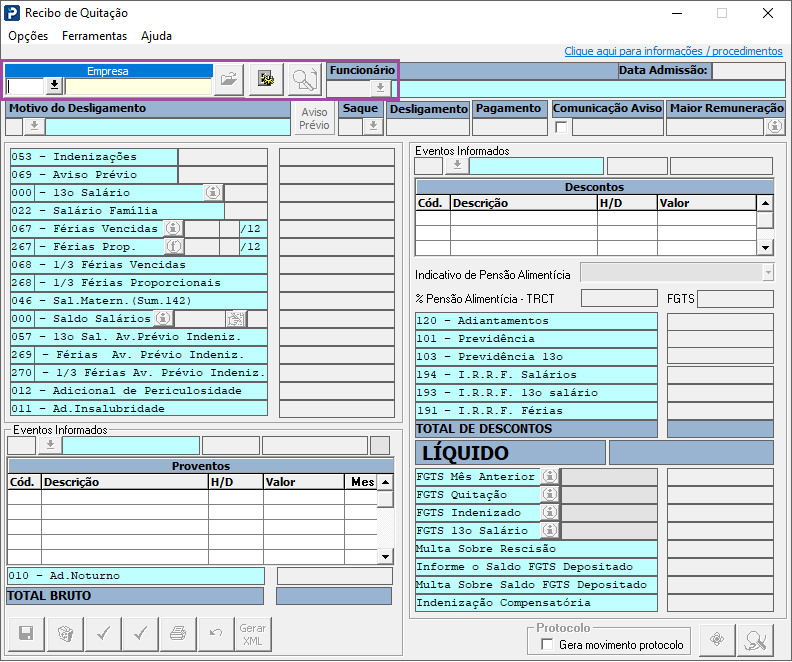The image size is (792, 662).
Task: Click the FGTS percentage input field
Action: click(x=735, y=299)
